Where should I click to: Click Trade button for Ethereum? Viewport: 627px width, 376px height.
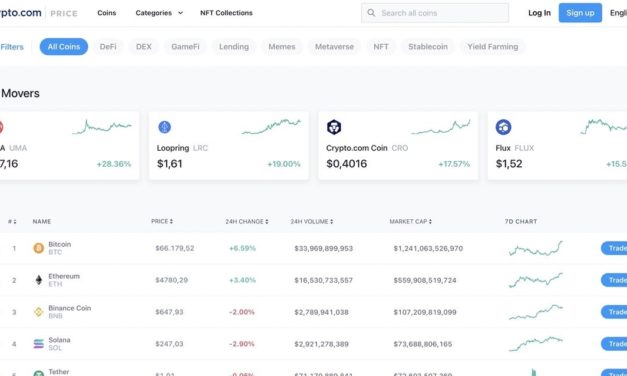[614, 280]
